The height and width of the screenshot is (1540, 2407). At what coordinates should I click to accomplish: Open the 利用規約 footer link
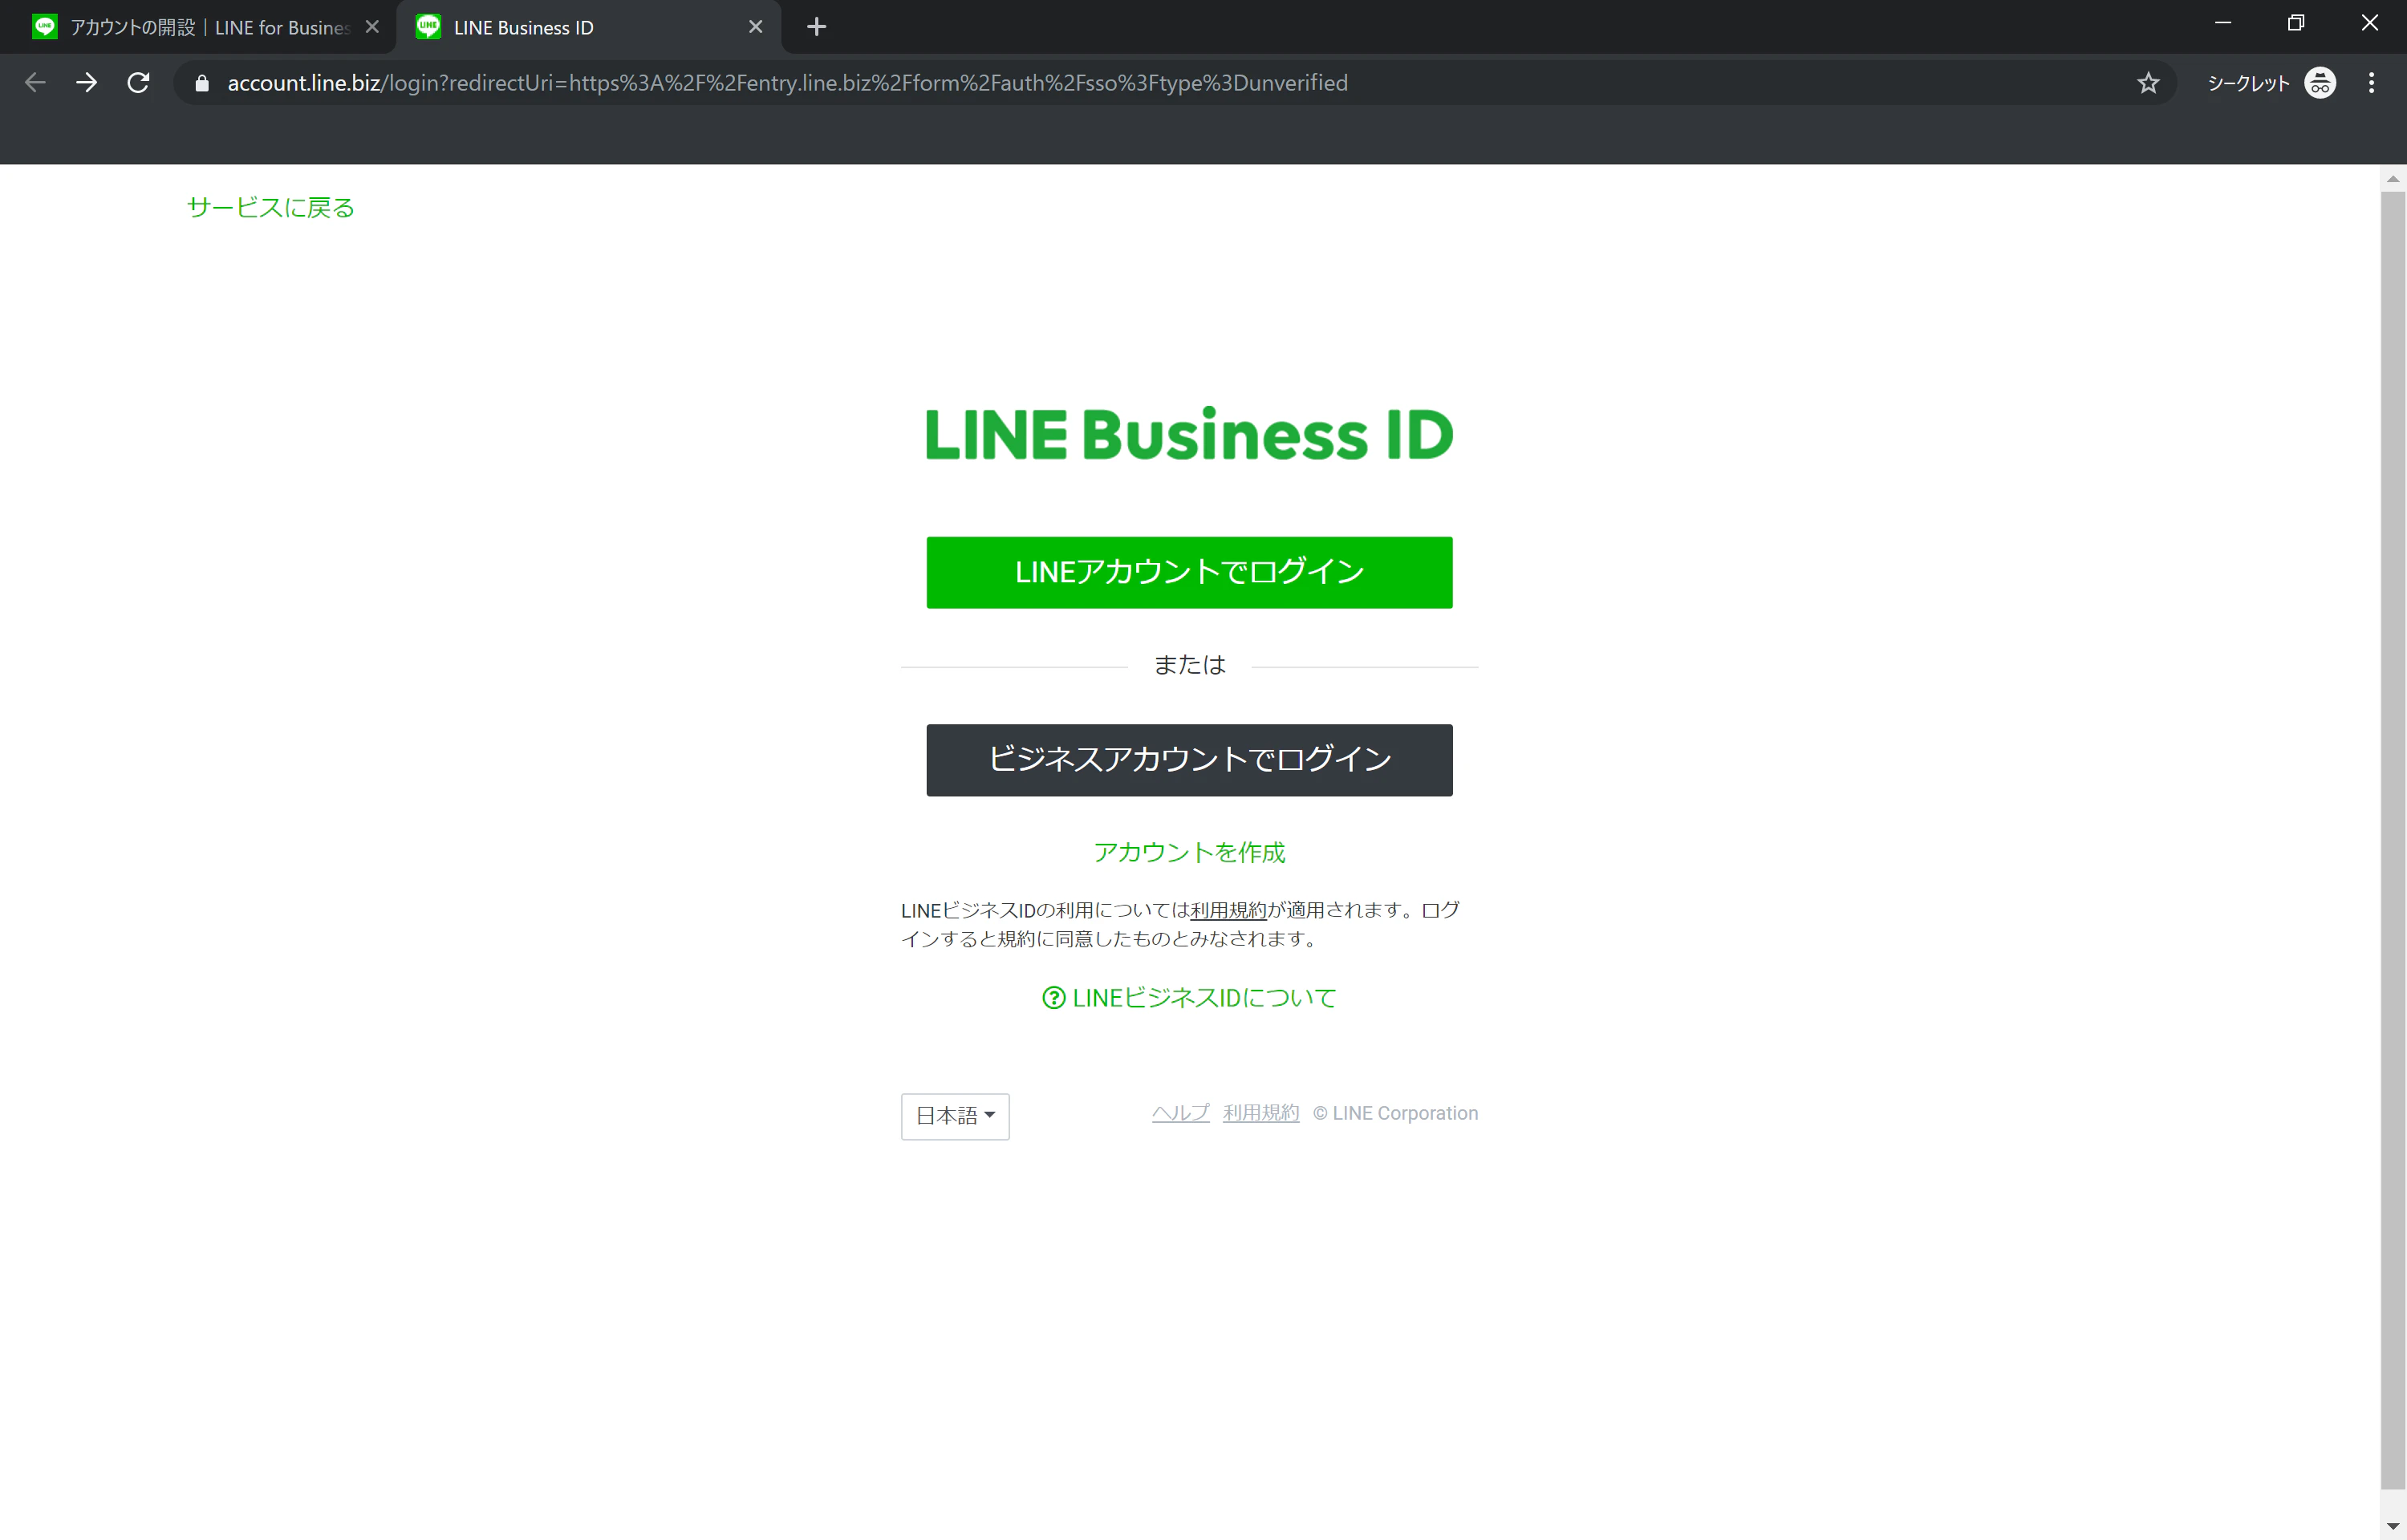[1261, 1113]
